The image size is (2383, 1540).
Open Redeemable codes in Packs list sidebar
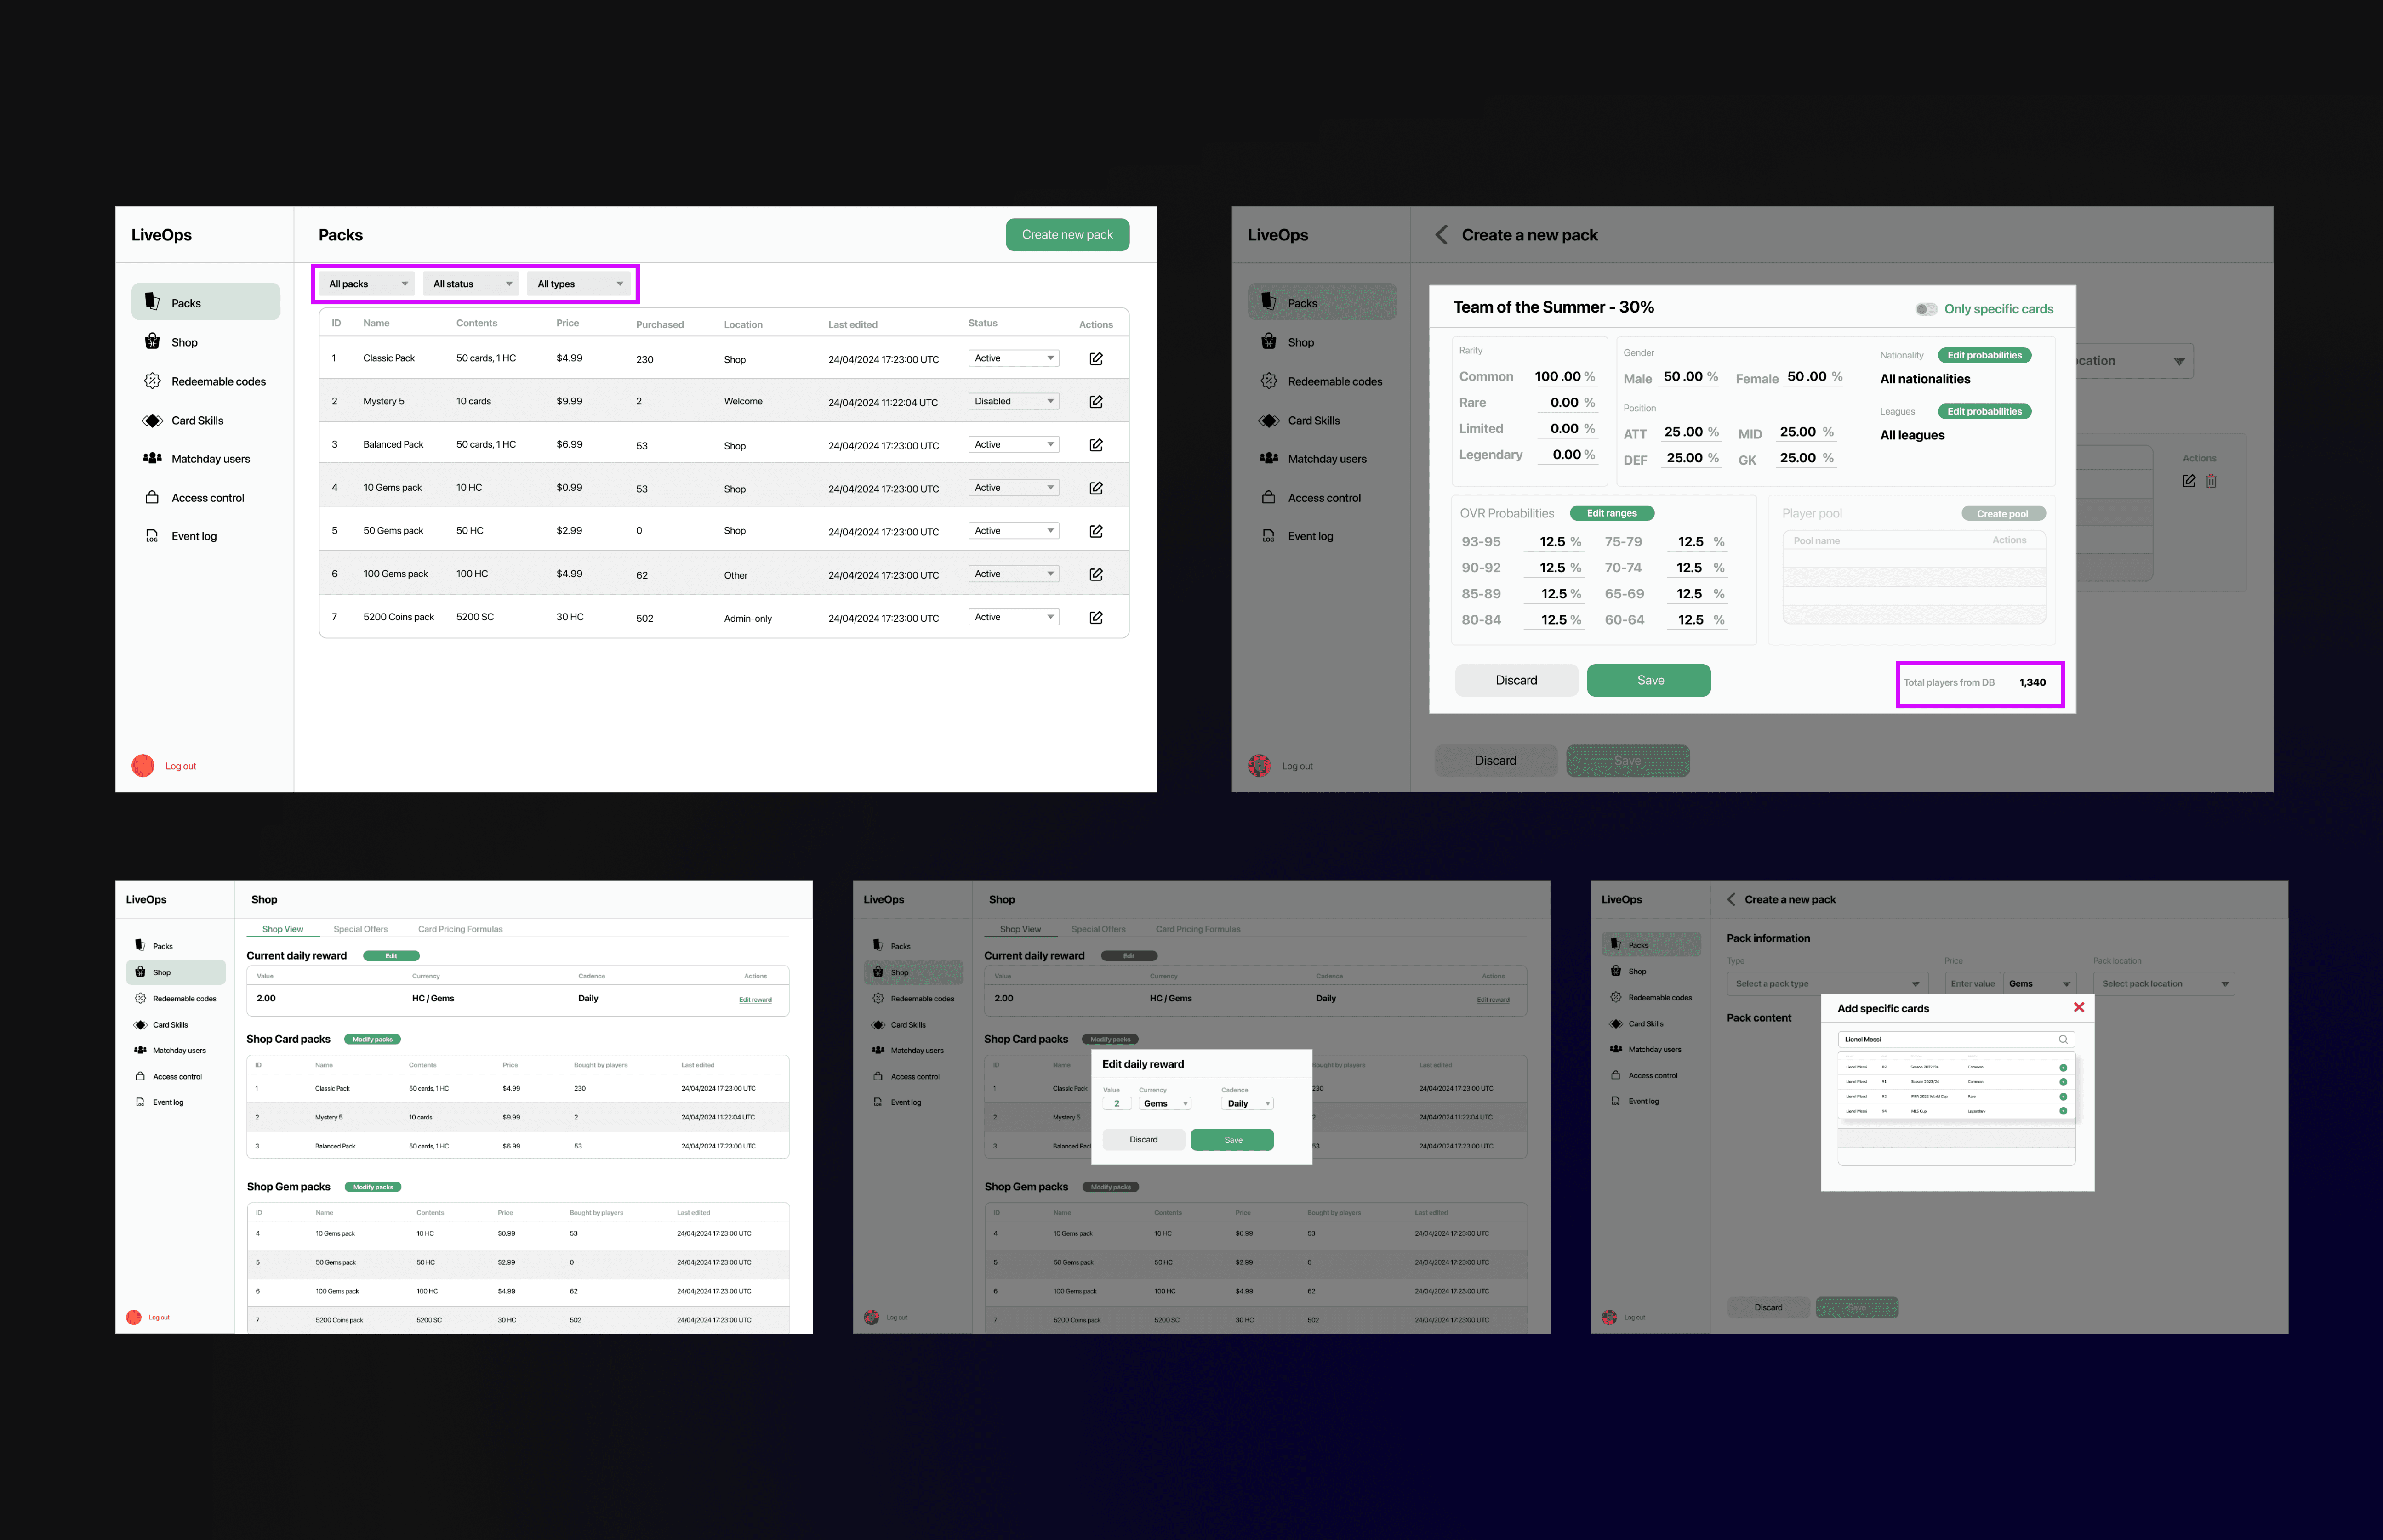[x=218, y=382]
